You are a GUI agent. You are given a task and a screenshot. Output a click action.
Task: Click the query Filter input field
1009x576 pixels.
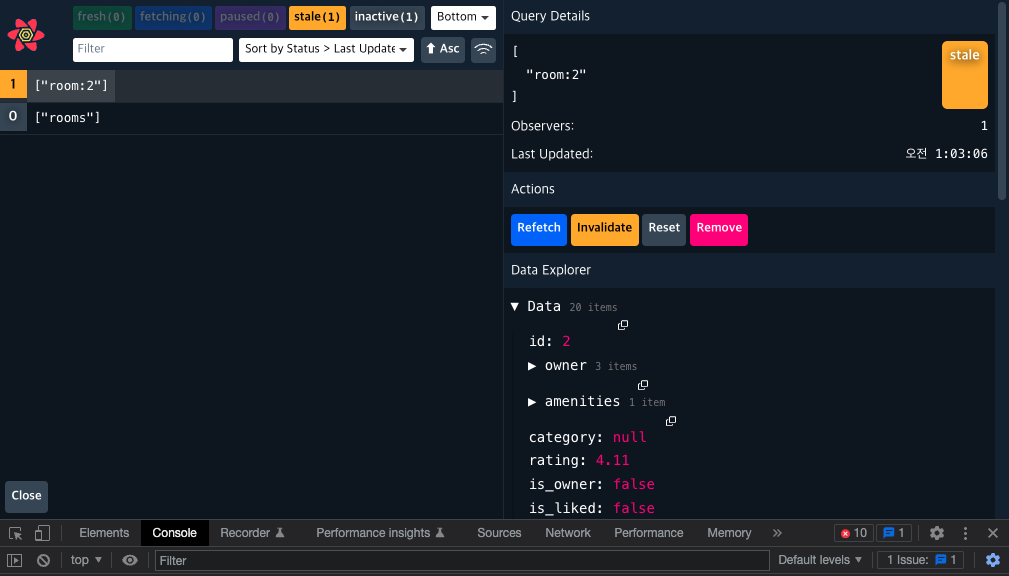pyautogui.click(x=153, y=50)
